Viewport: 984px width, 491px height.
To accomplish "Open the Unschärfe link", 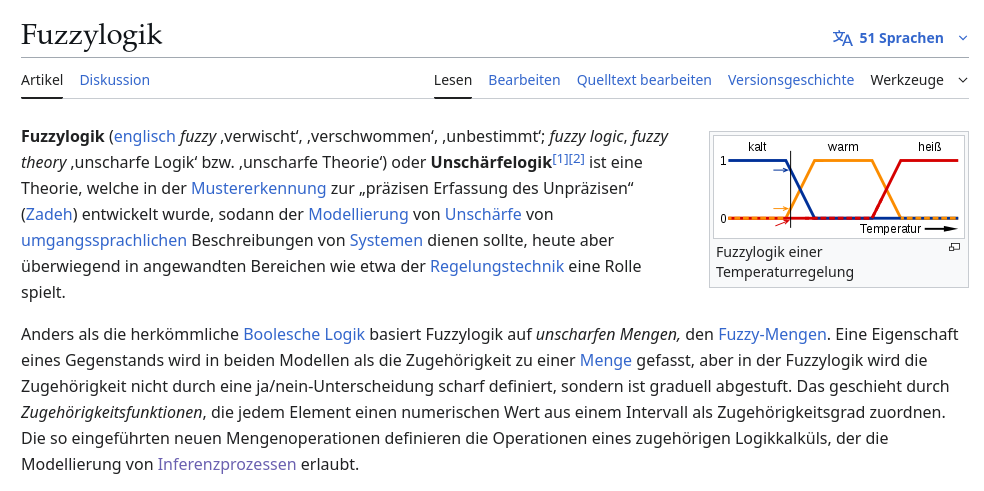I will [483, 214].
